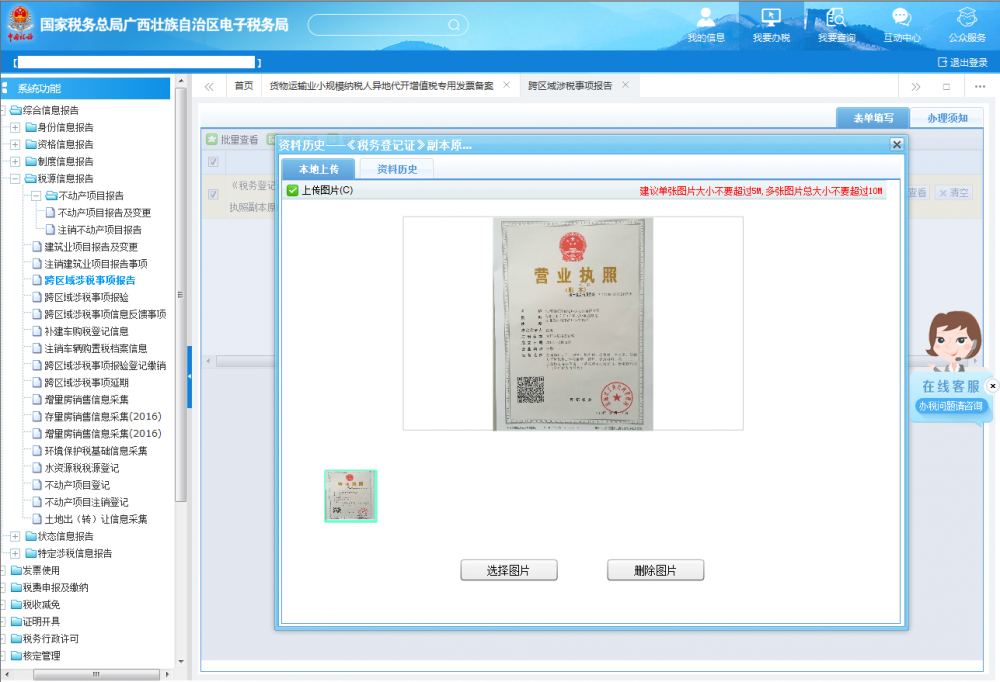Open 我要查询 in the header
The image size is (1000, 682).
coord(836,24)
